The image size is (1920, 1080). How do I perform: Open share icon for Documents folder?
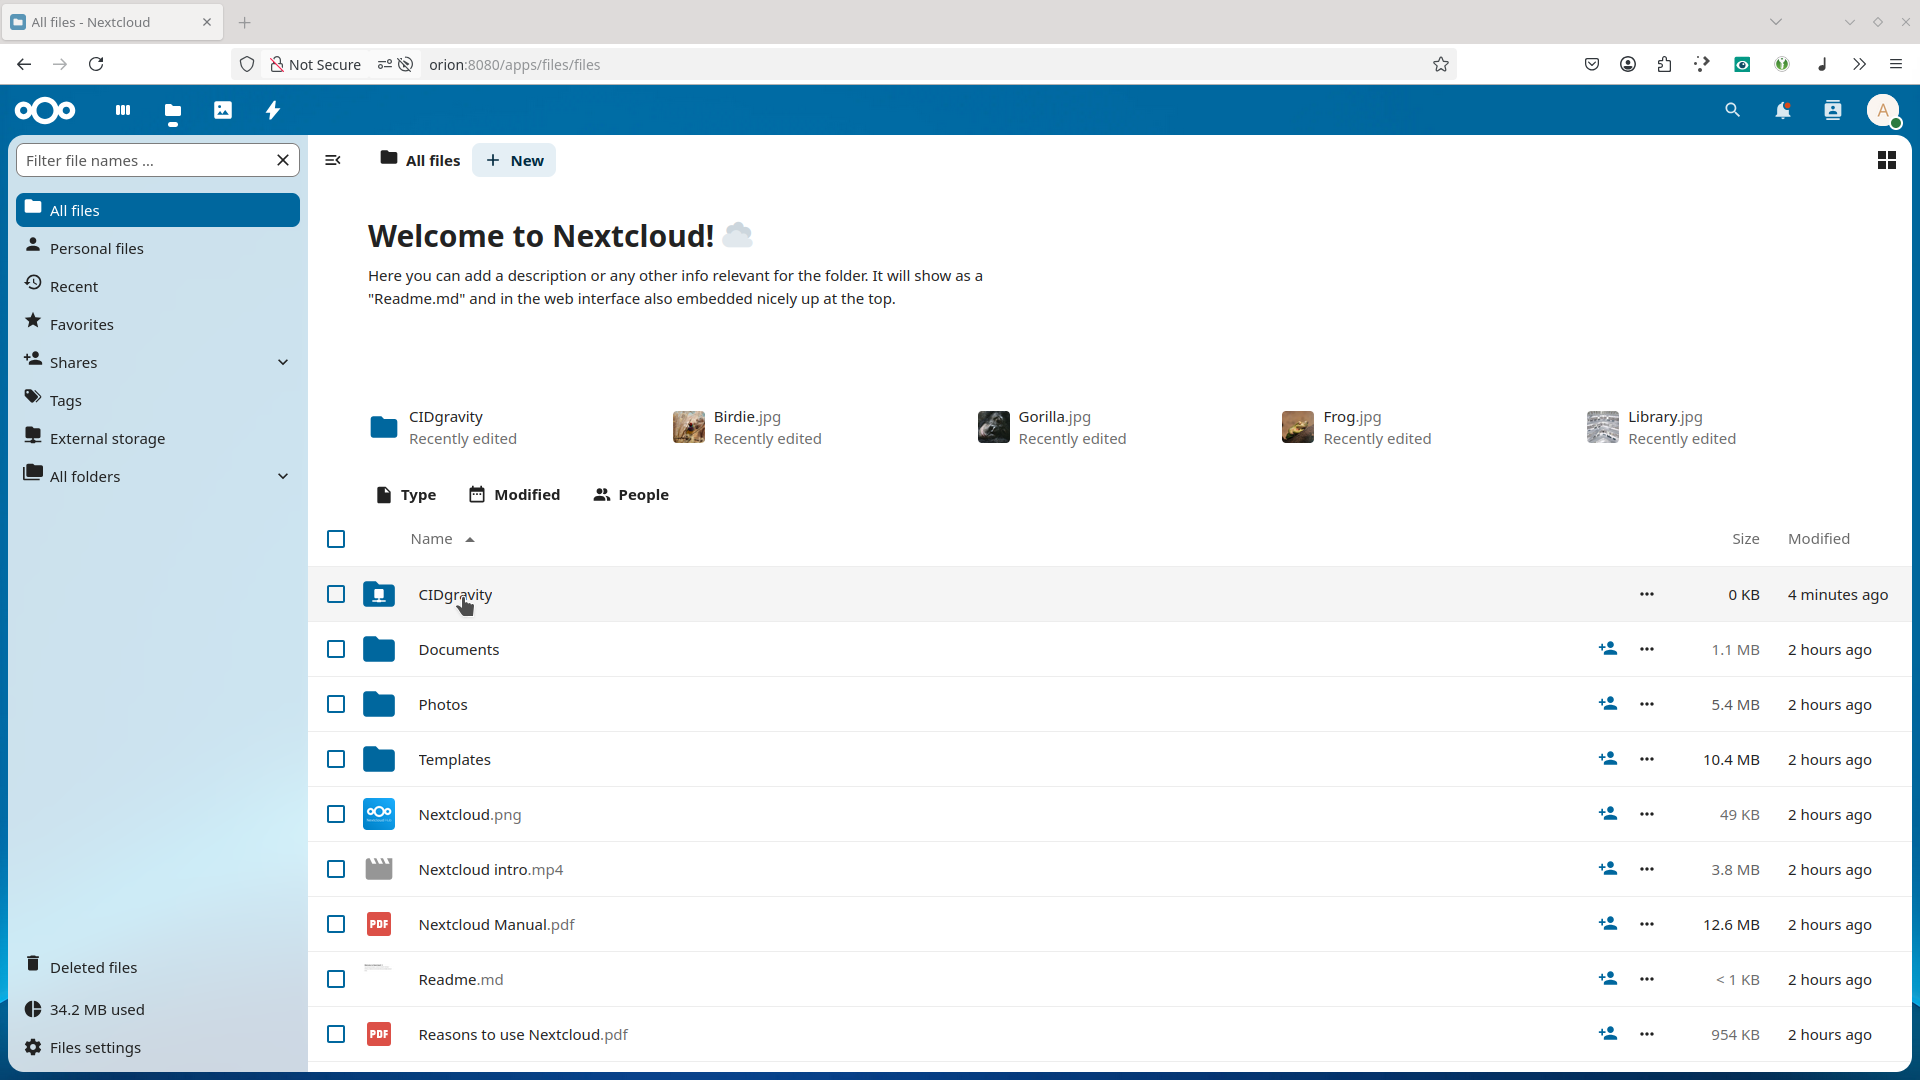pos(1608,649)
